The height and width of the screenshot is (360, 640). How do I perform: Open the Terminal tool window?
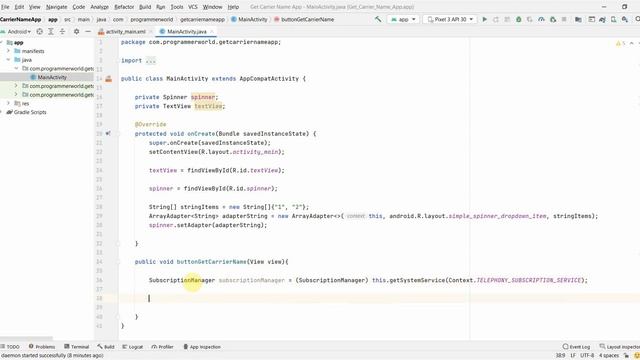(x=77, y=347)
